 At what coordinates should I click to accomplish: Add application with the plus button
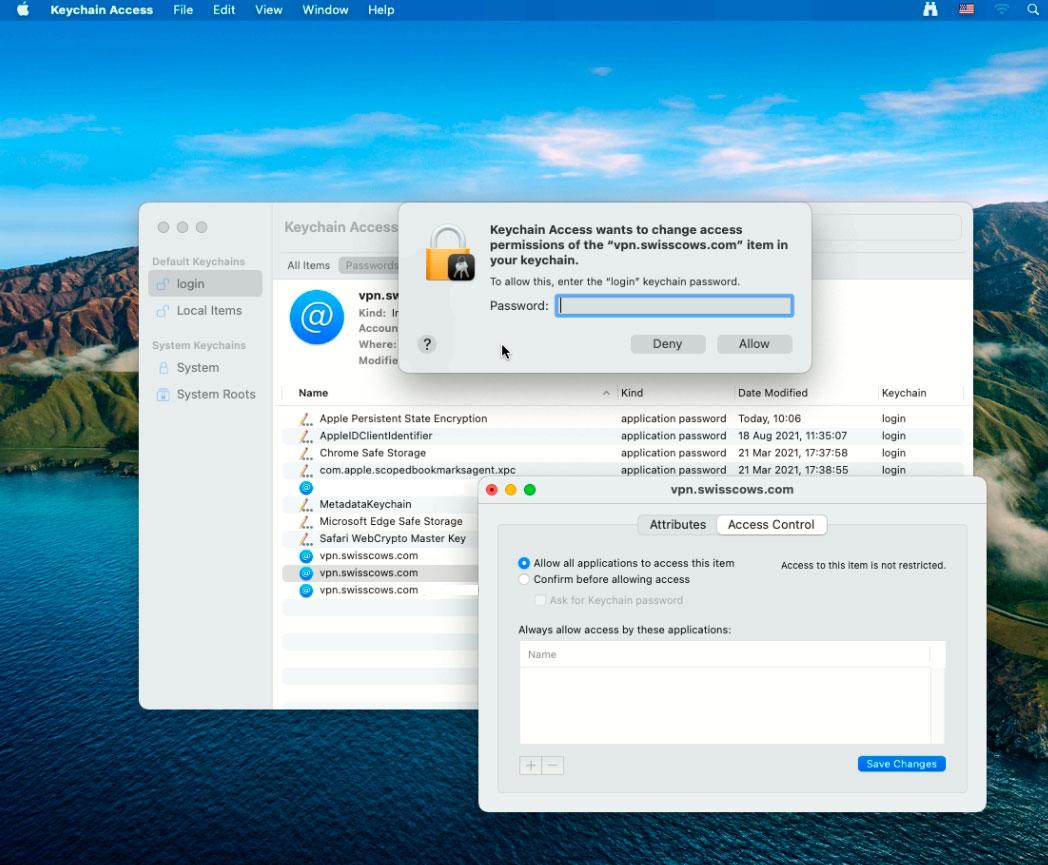pos(531,765)
